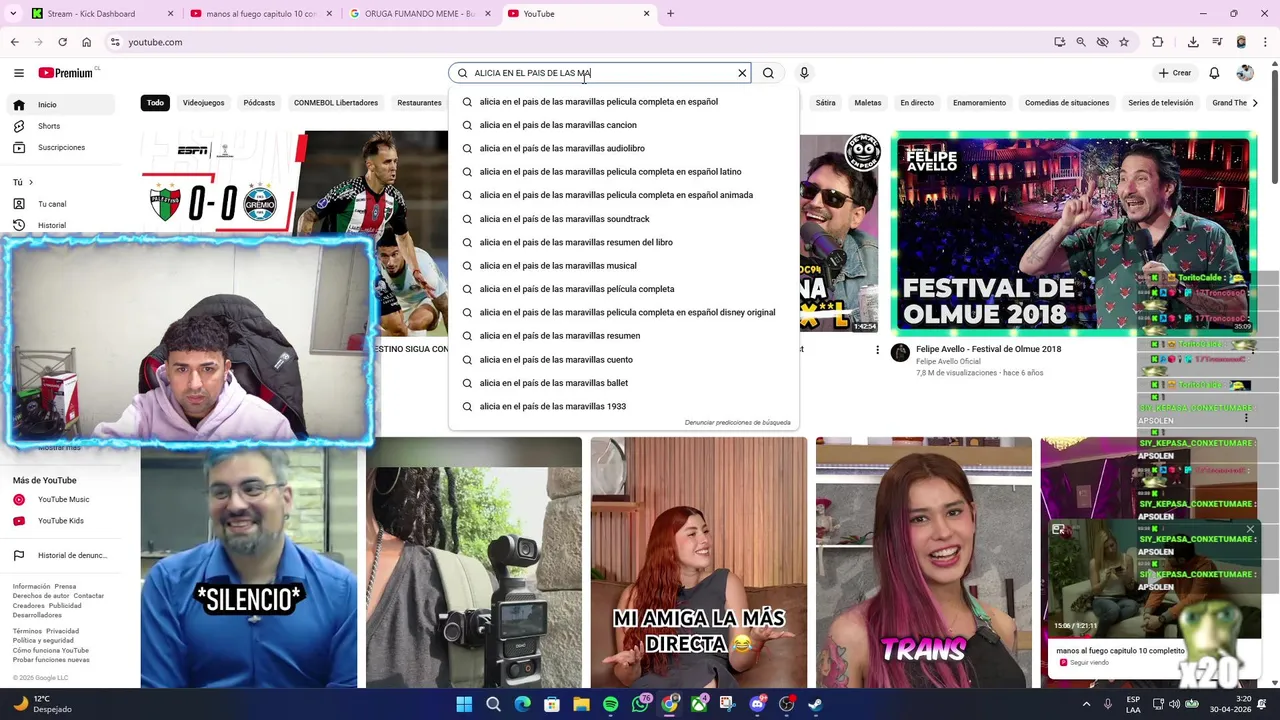Open YouTube Music link
The height and width of the screenshot is (720, 1280).
[x=62, y=499]
